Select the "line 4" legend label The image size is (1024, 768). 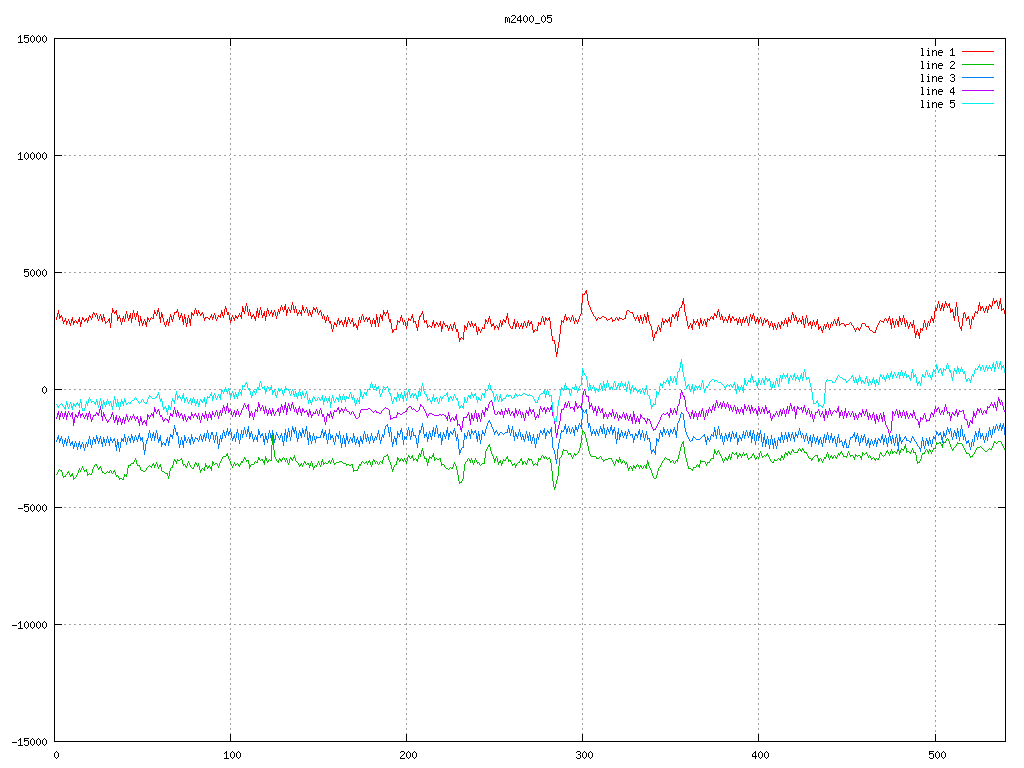(937, 91)
